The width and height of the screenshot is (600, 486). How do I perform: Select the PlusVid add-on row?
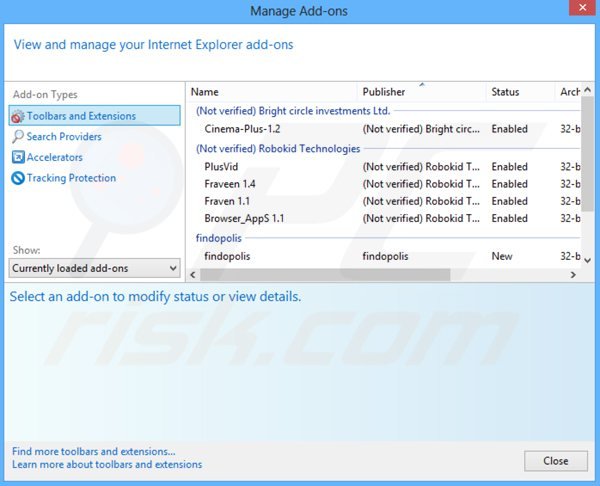pyautogui.click(x=385, y=167)
